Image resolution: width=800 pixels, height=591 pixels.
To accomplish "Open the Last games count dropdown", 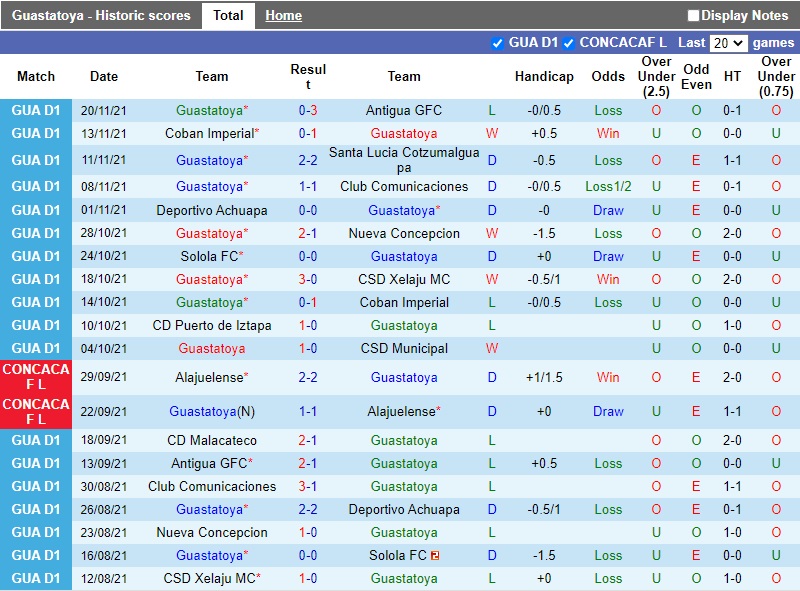I will tap(728, 43).
